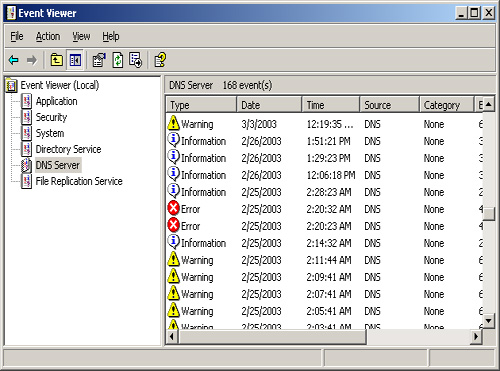
Task: Click the Up one level folder icon
Action: click(56, 60)
